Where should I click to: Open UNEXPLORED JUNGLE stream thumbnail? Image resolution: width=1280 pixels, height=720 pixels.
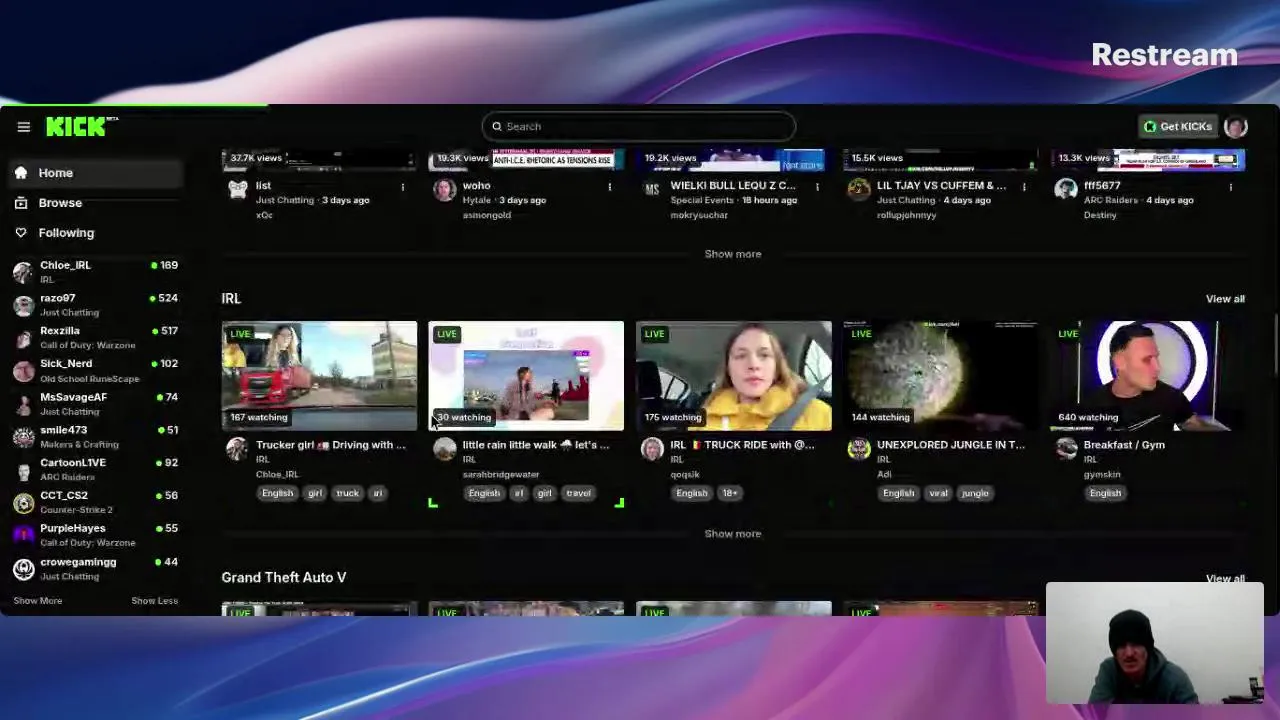(940, 376)
